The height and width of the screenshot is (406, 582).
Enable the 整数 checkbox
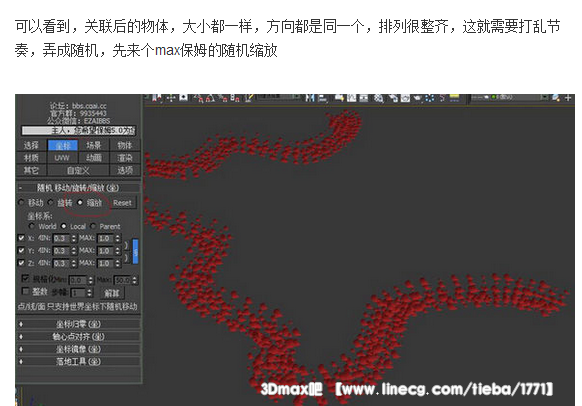tap(25, 291)
